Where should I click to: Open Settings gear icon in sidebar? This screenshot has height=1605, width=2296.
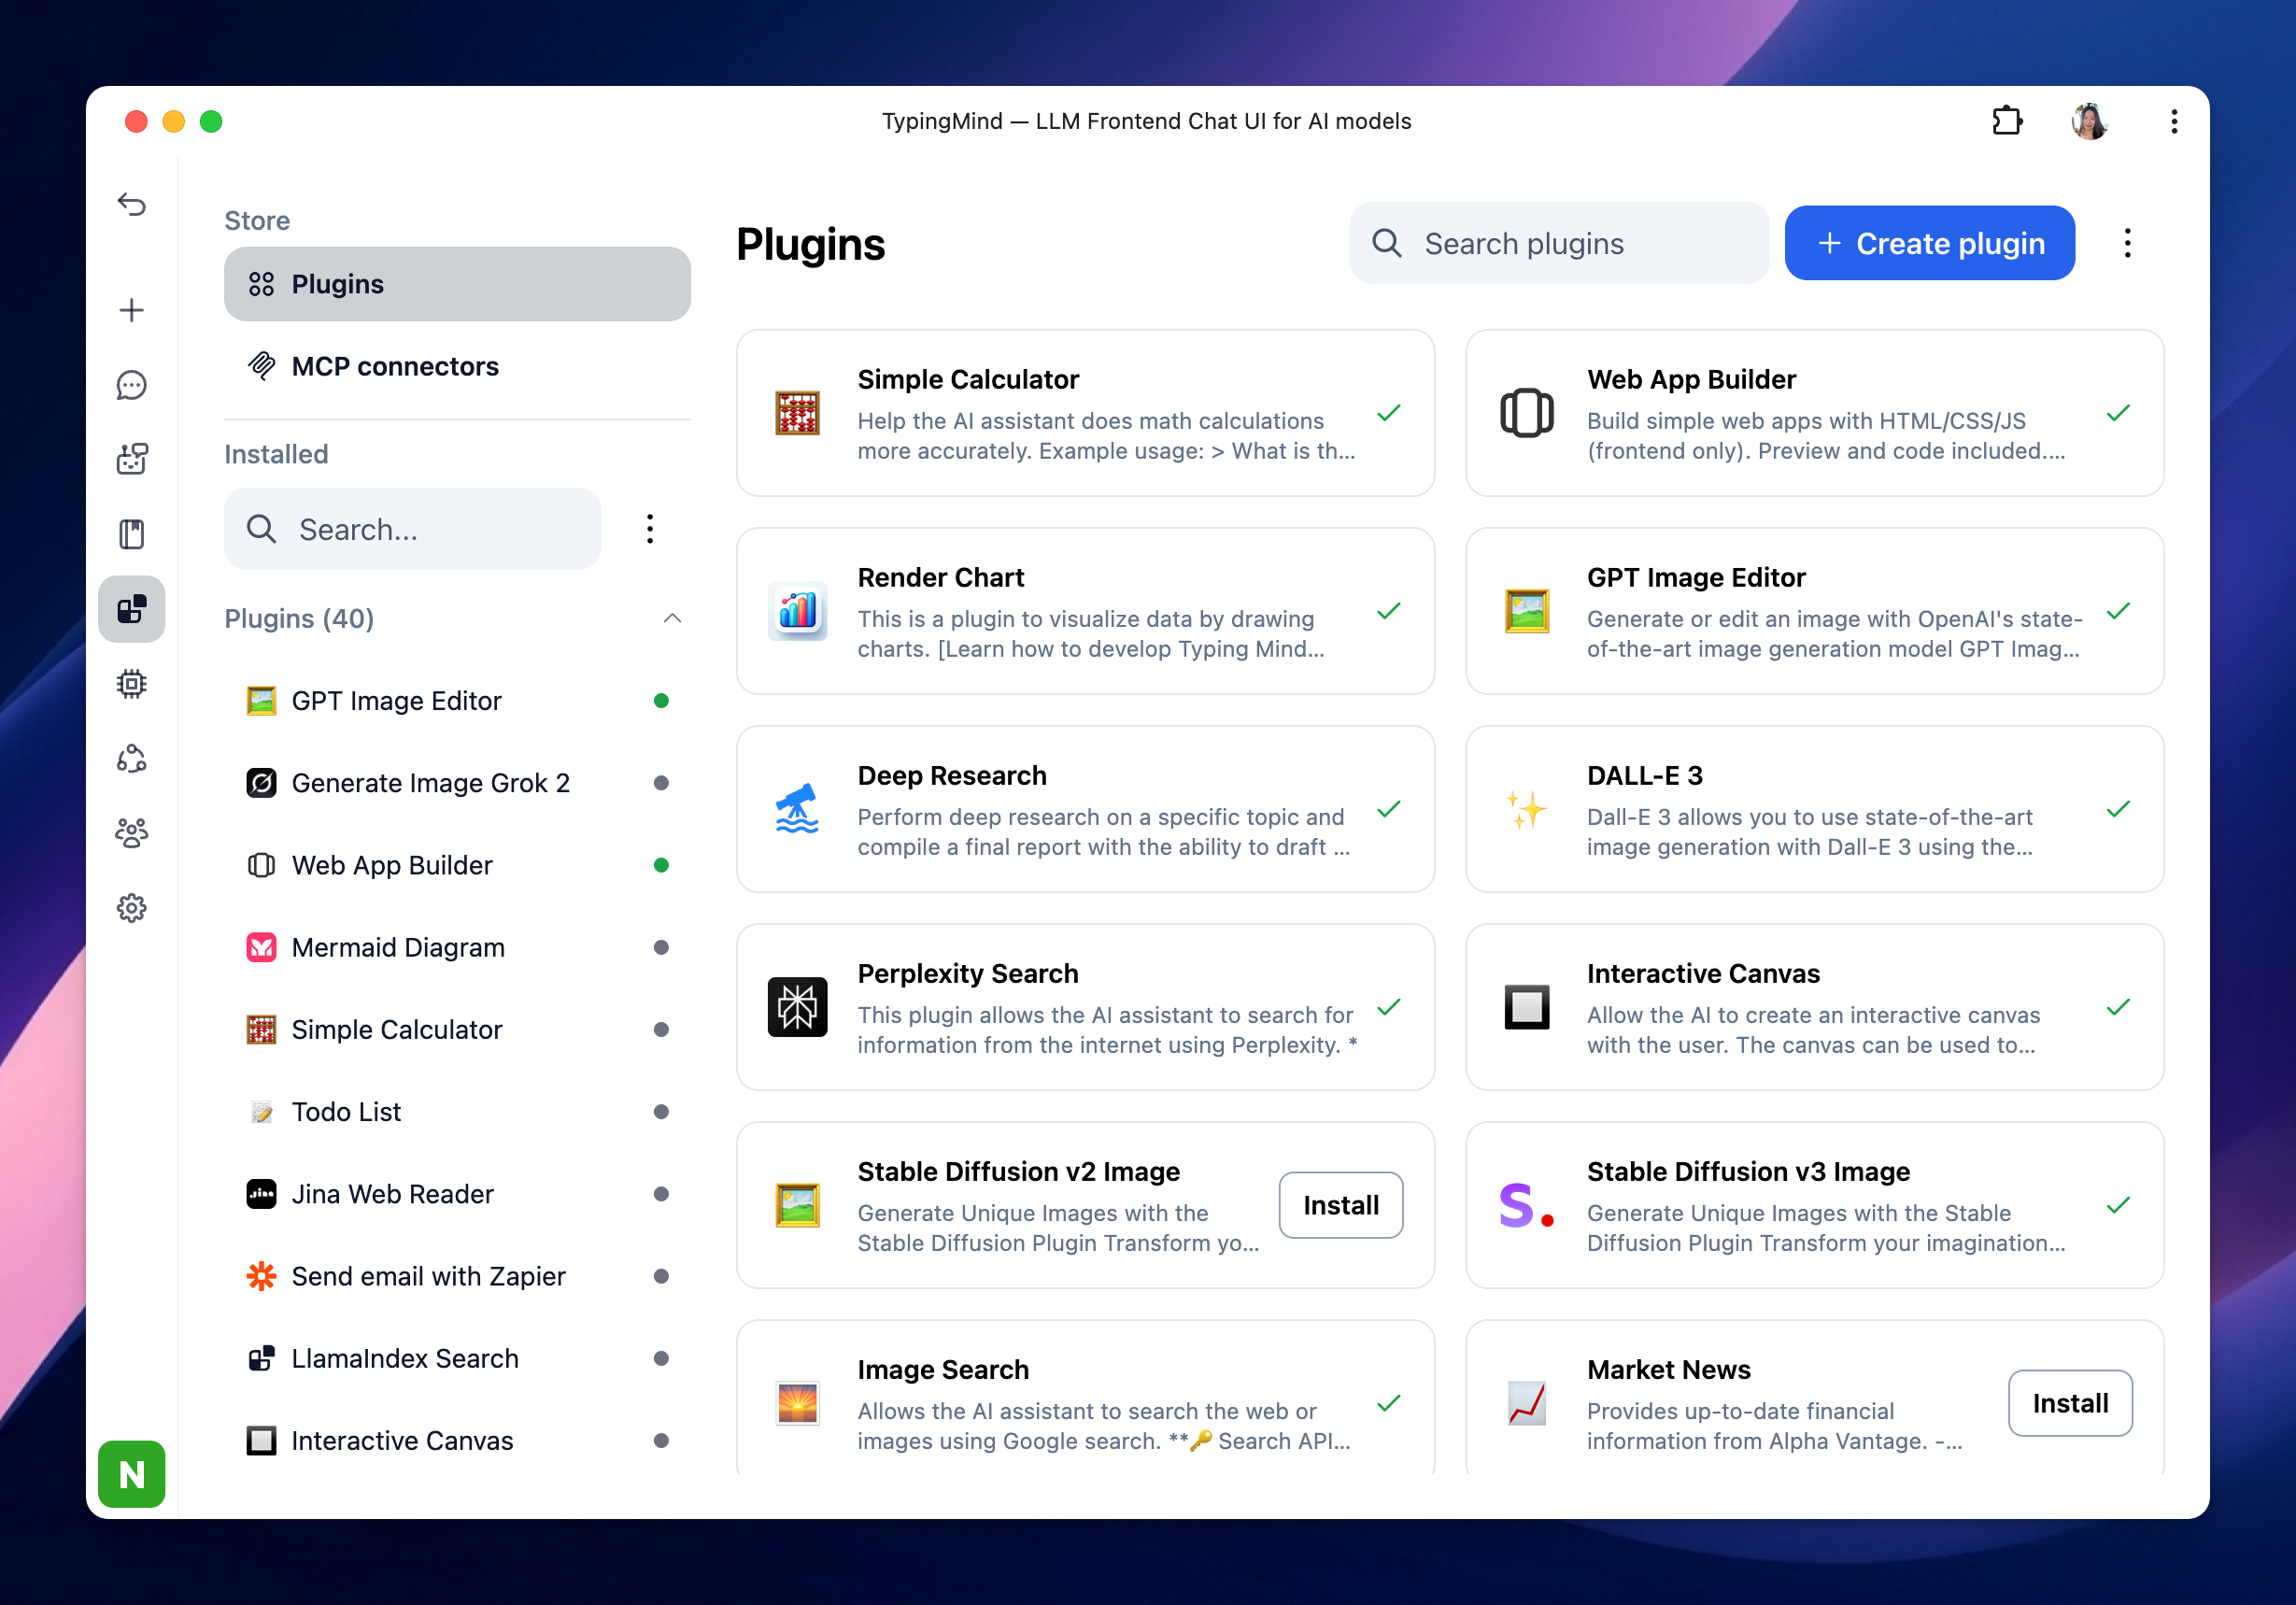tap(132, 908)
